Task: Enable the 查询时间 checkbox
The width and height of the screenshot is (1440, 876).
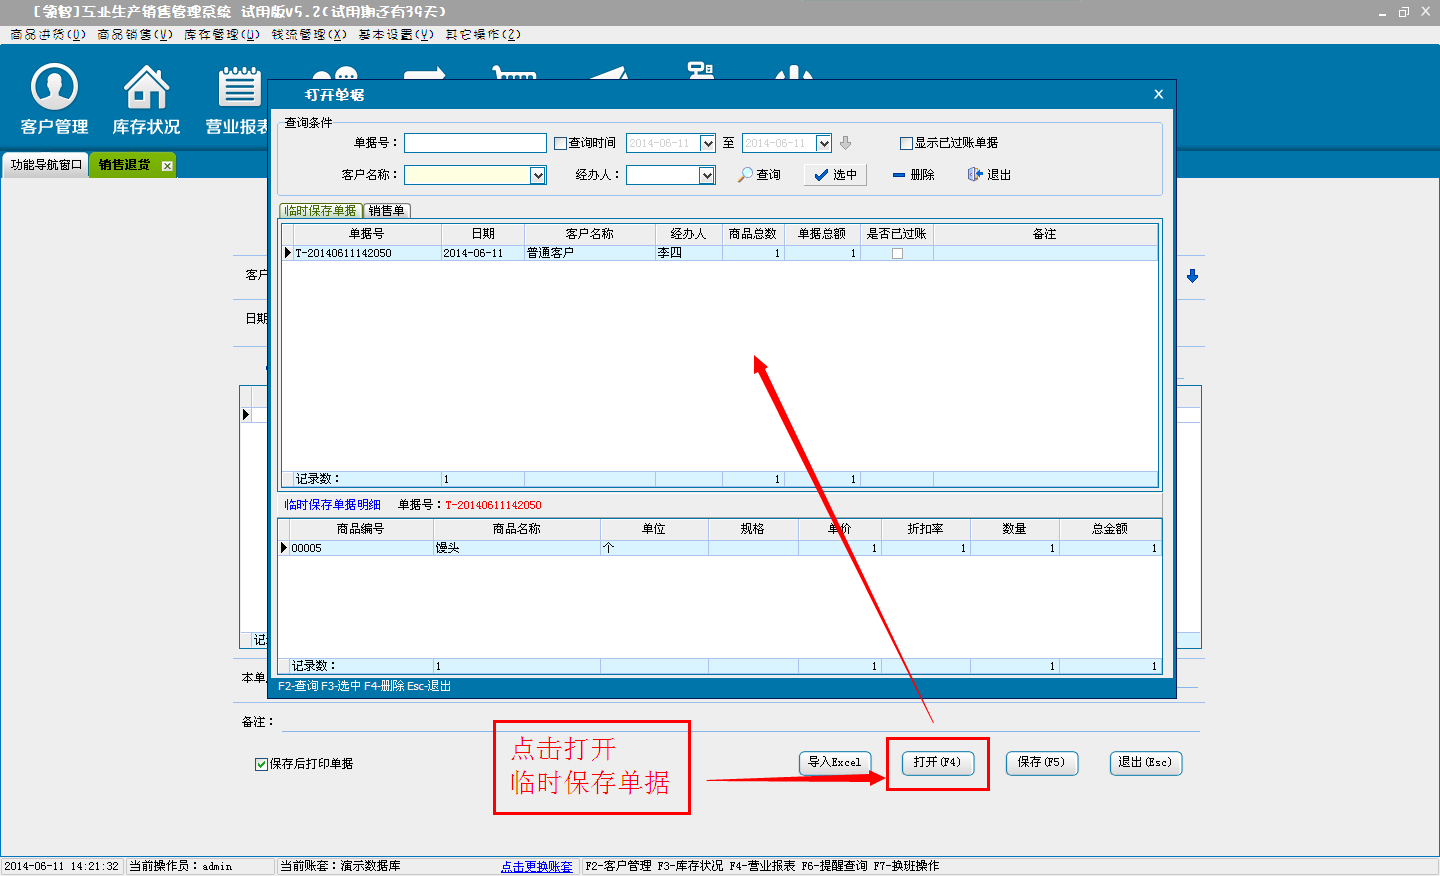Action: point(561,144)
